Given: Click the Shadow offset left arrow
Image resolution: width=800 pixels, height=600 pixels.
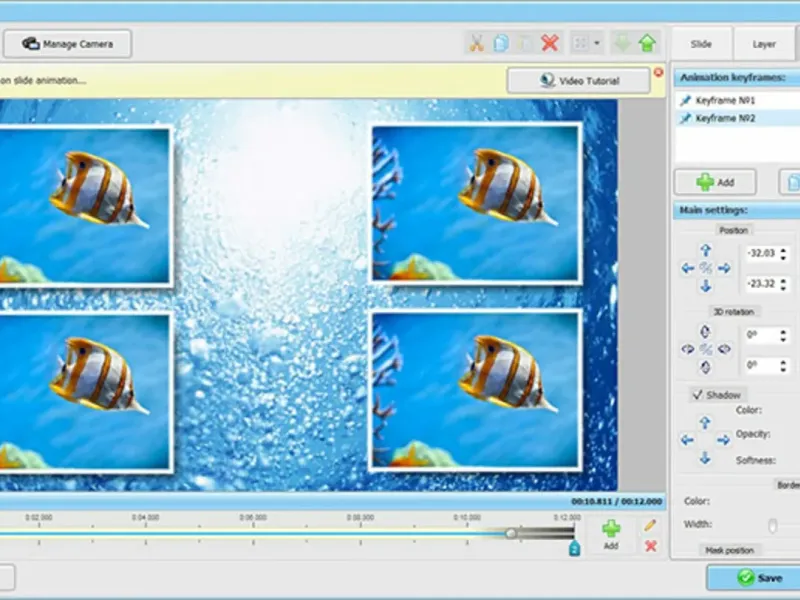Looking at the screenshot, I should click(687, 440).
